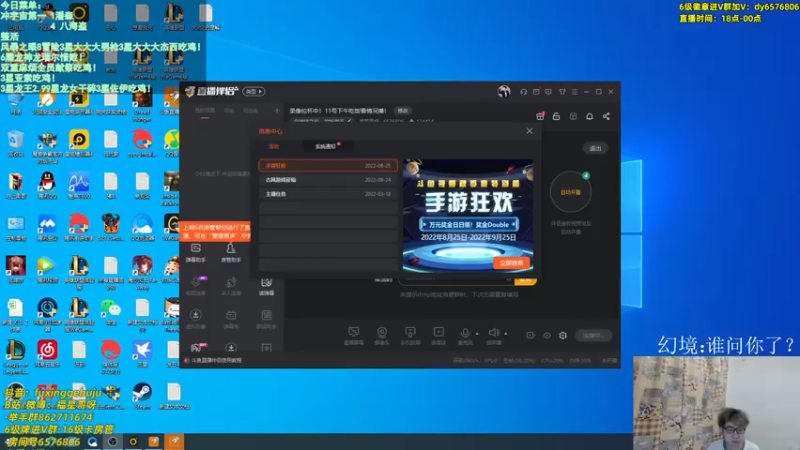This screenshot has width=800, height=450.
Task: Click the share icon at top right
Action: 606,116
